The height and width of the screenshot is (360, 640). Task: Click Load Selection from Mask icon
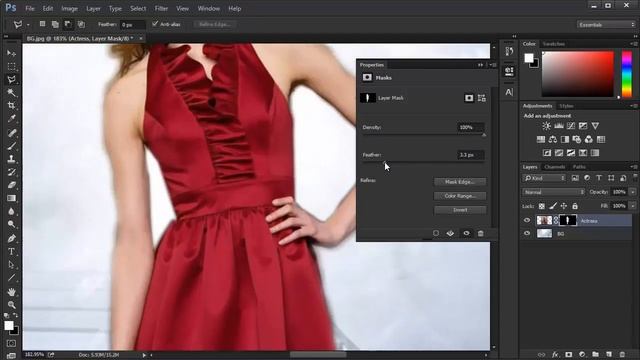(x=436, y=233)
